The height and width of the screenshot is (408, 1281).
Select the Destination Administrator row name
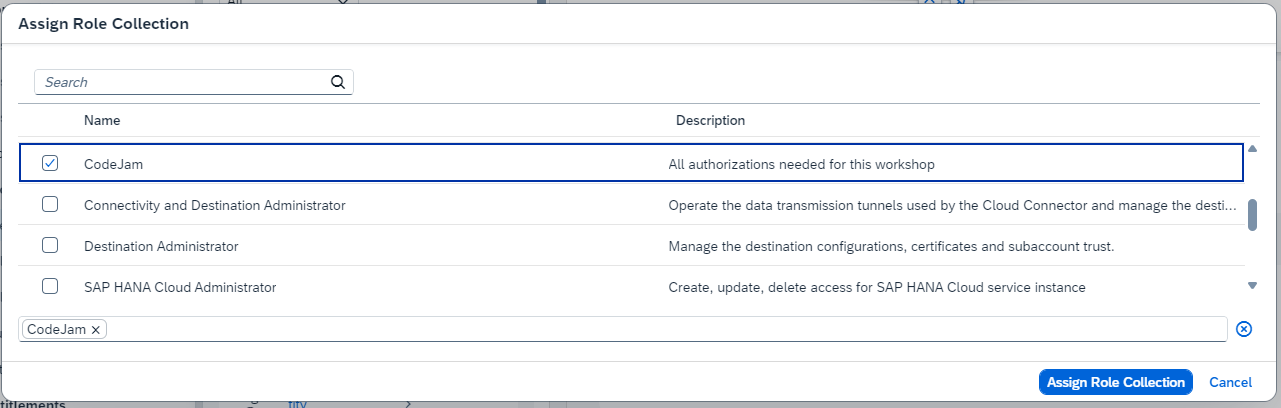(x=161, y=245)
